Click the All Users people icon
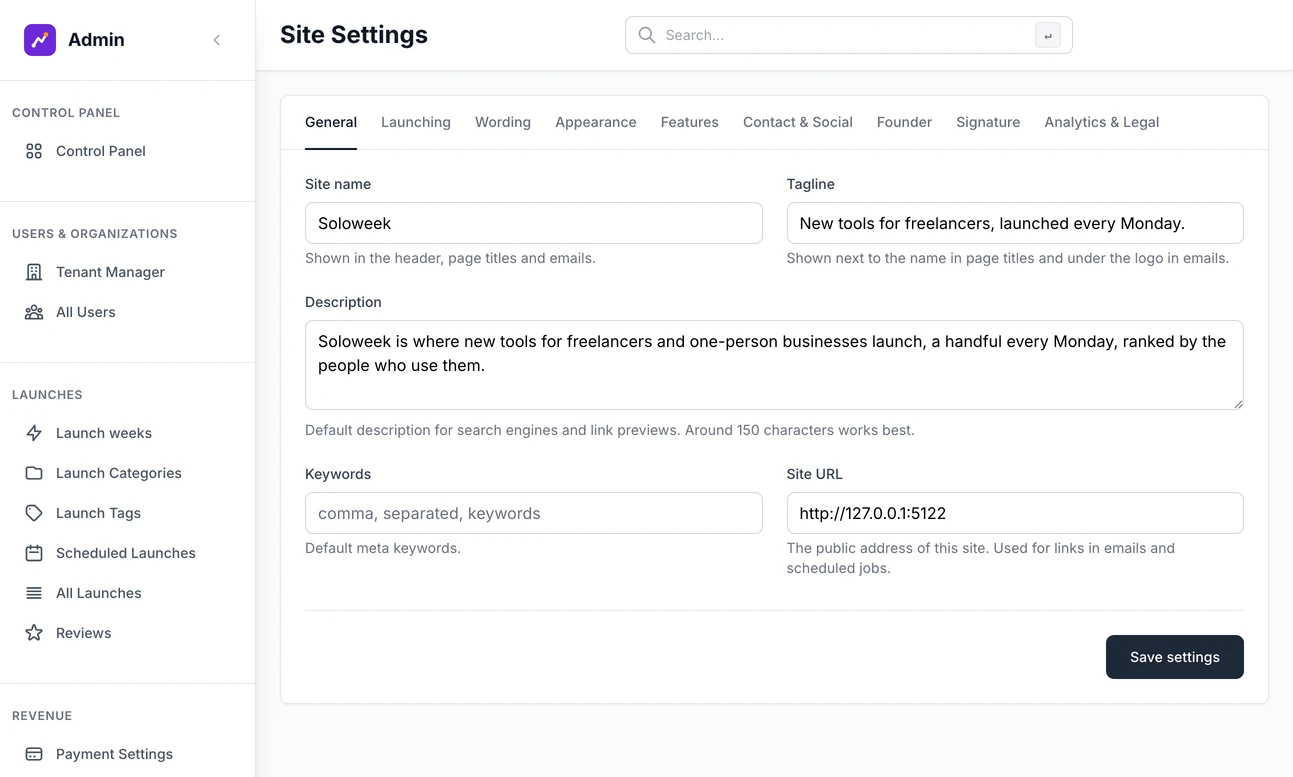 tap(34, 312)
